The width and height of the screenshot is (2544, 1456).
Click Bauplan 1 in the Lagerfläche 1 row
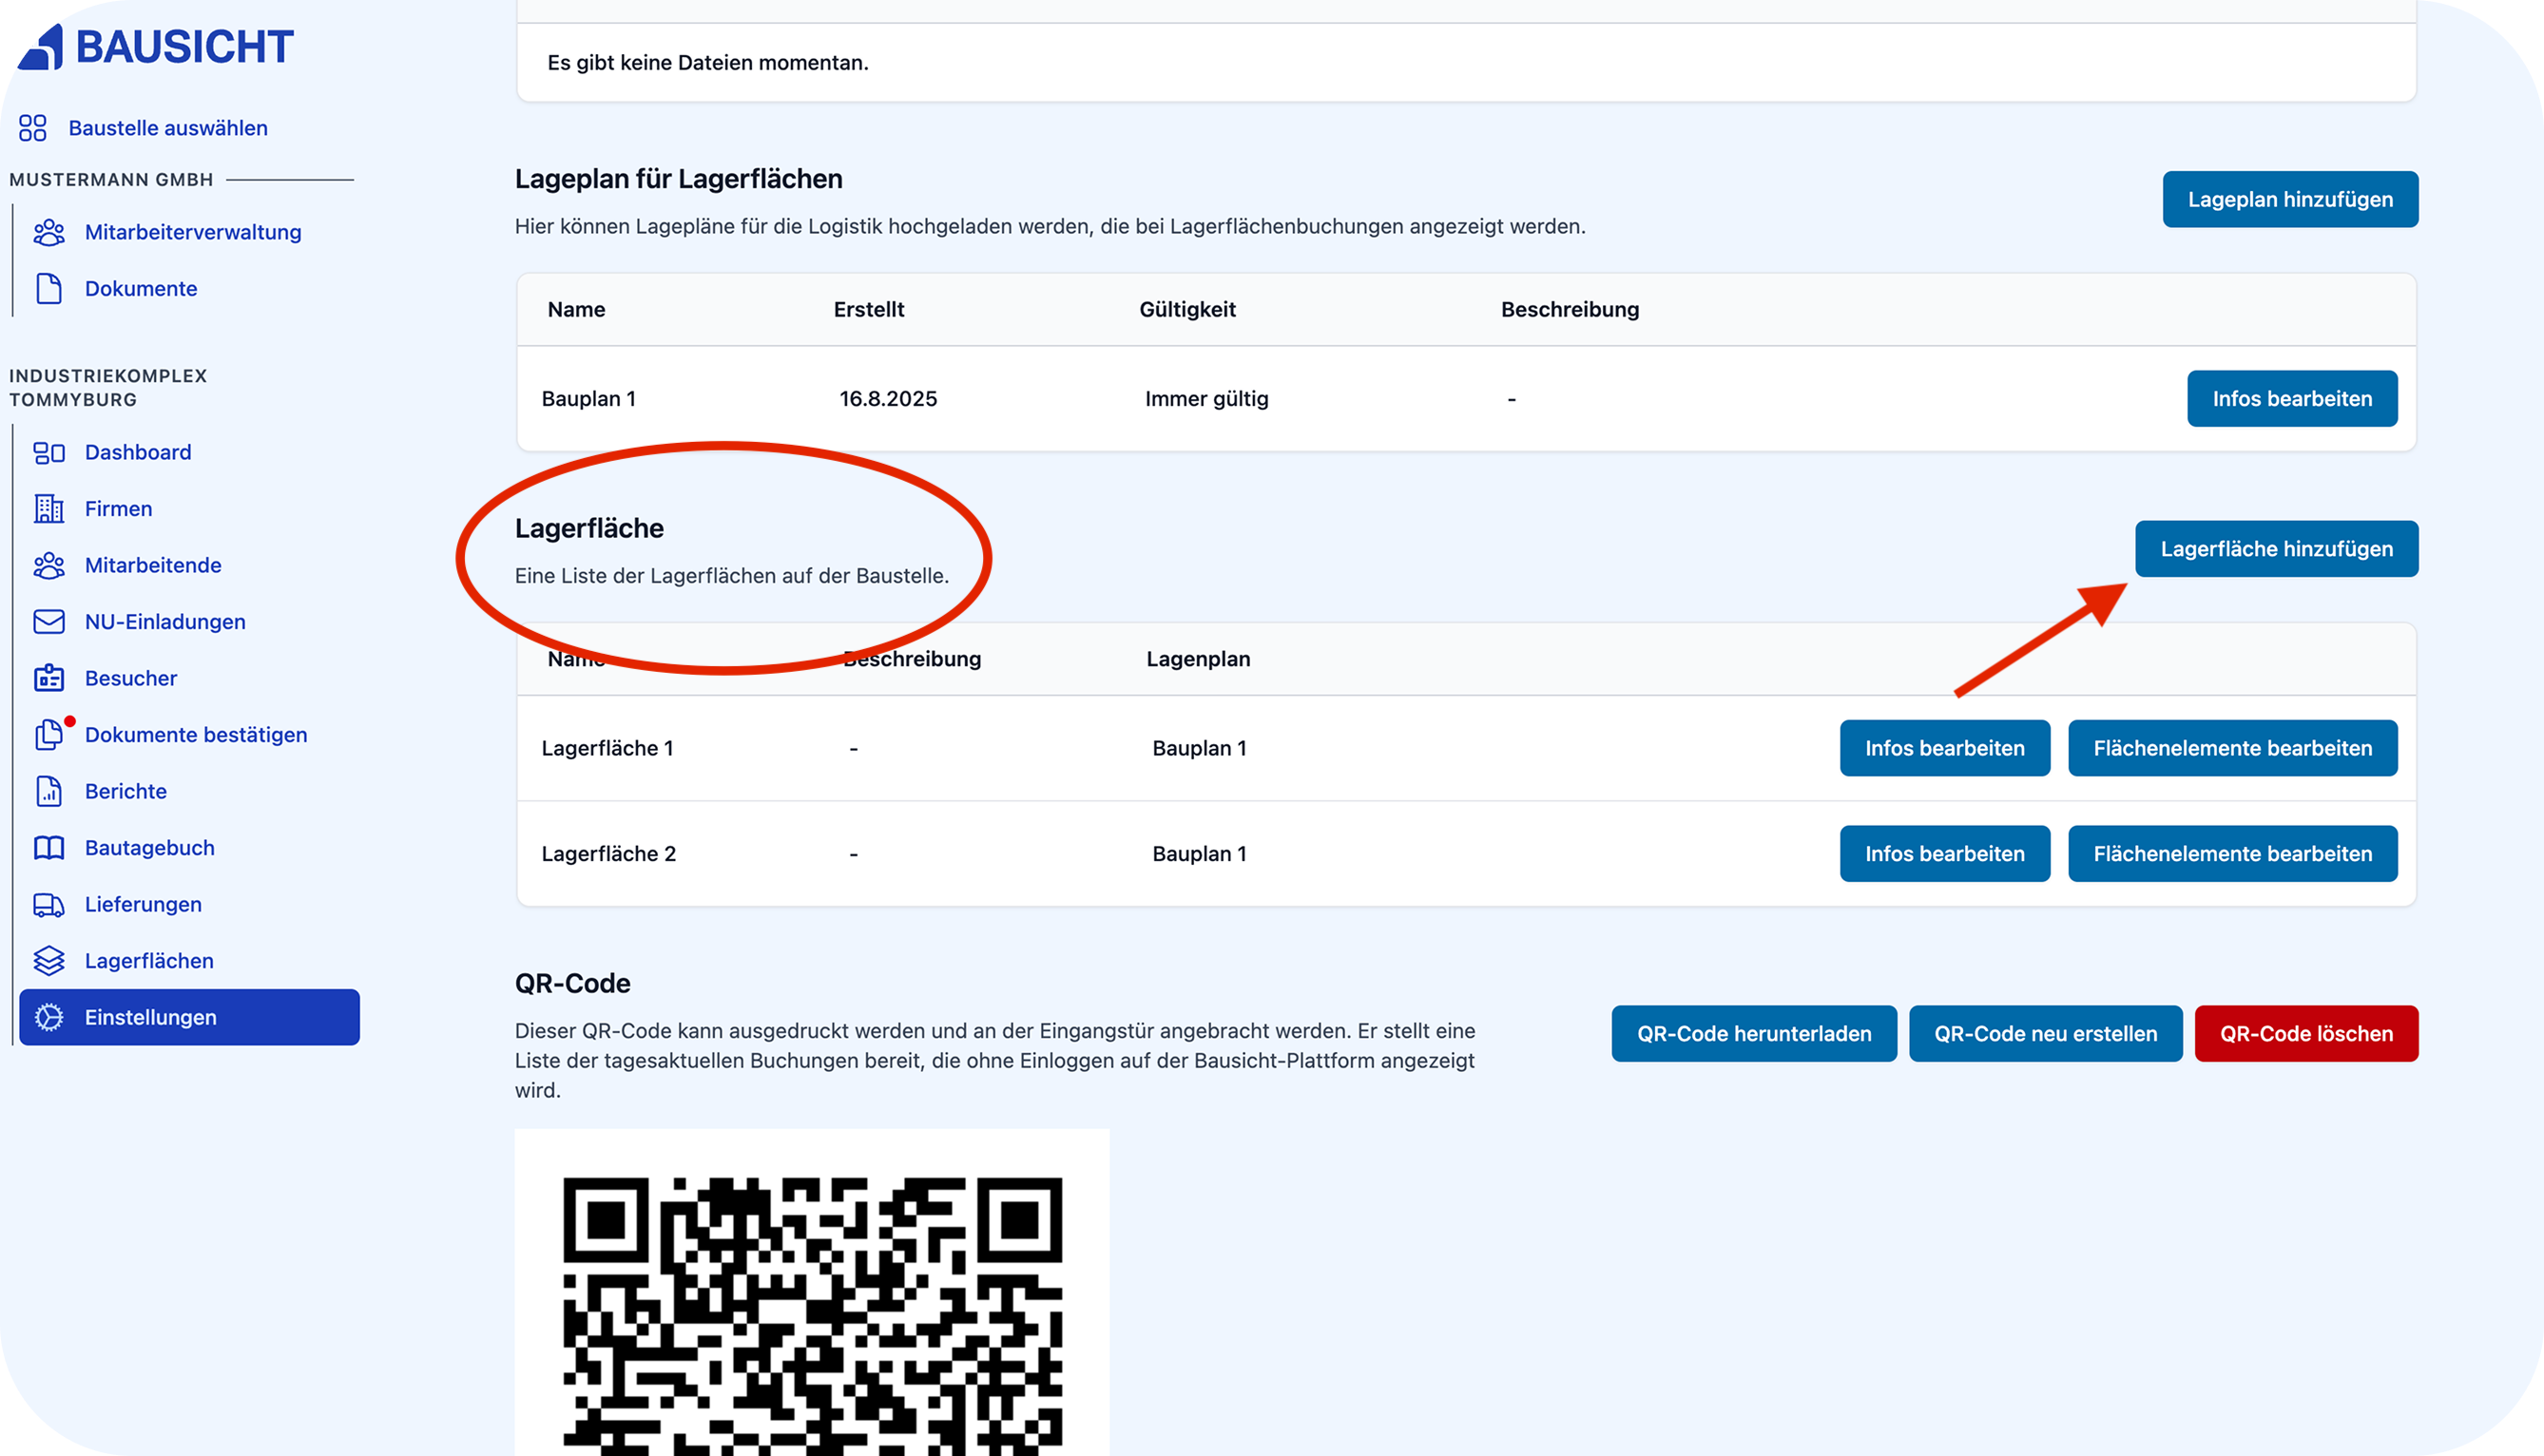pos(1200,748)
